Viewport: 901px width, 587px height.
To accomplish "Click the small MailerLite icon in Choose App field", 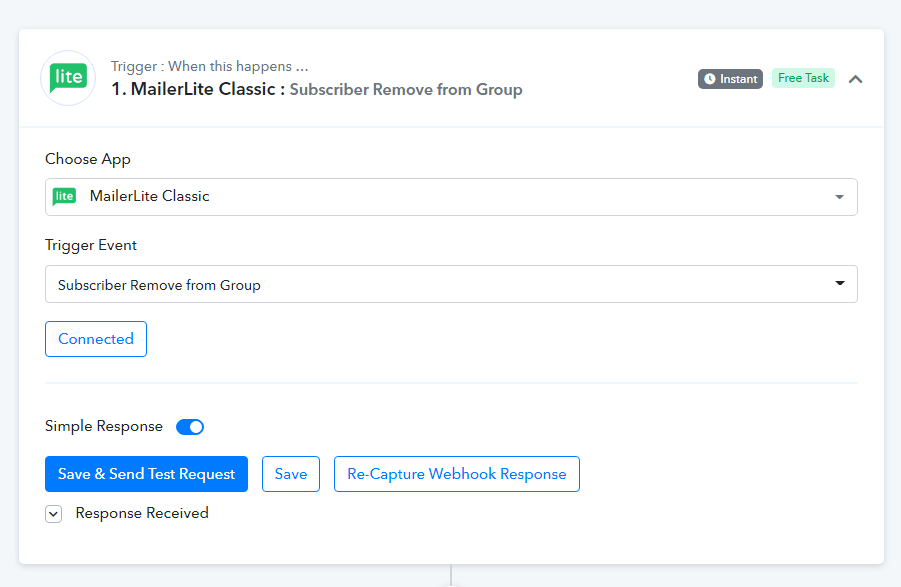I will coord(64,196).
